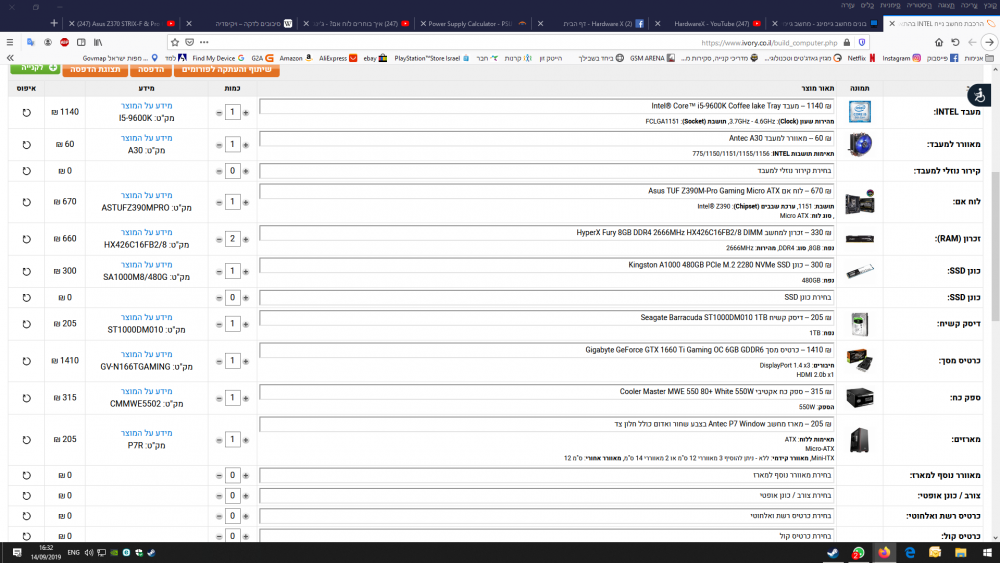Show more bookmarks with the double chevron

coord(10,58)
